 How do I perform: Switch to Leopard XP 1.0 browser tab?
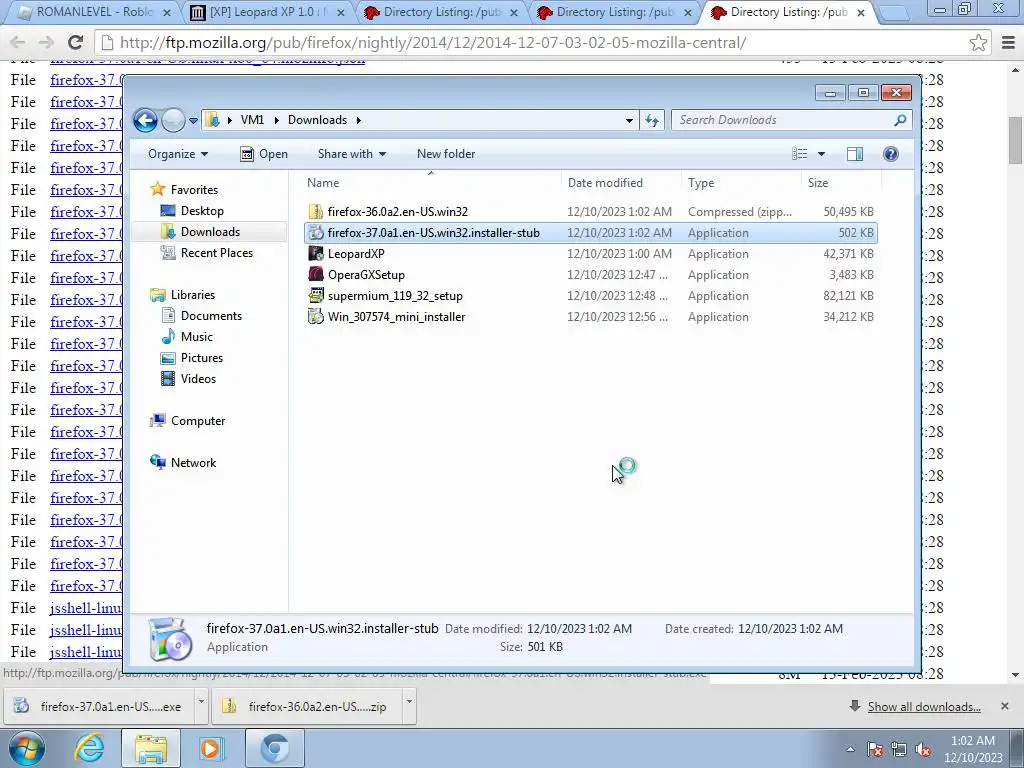[x=268, y=12]
